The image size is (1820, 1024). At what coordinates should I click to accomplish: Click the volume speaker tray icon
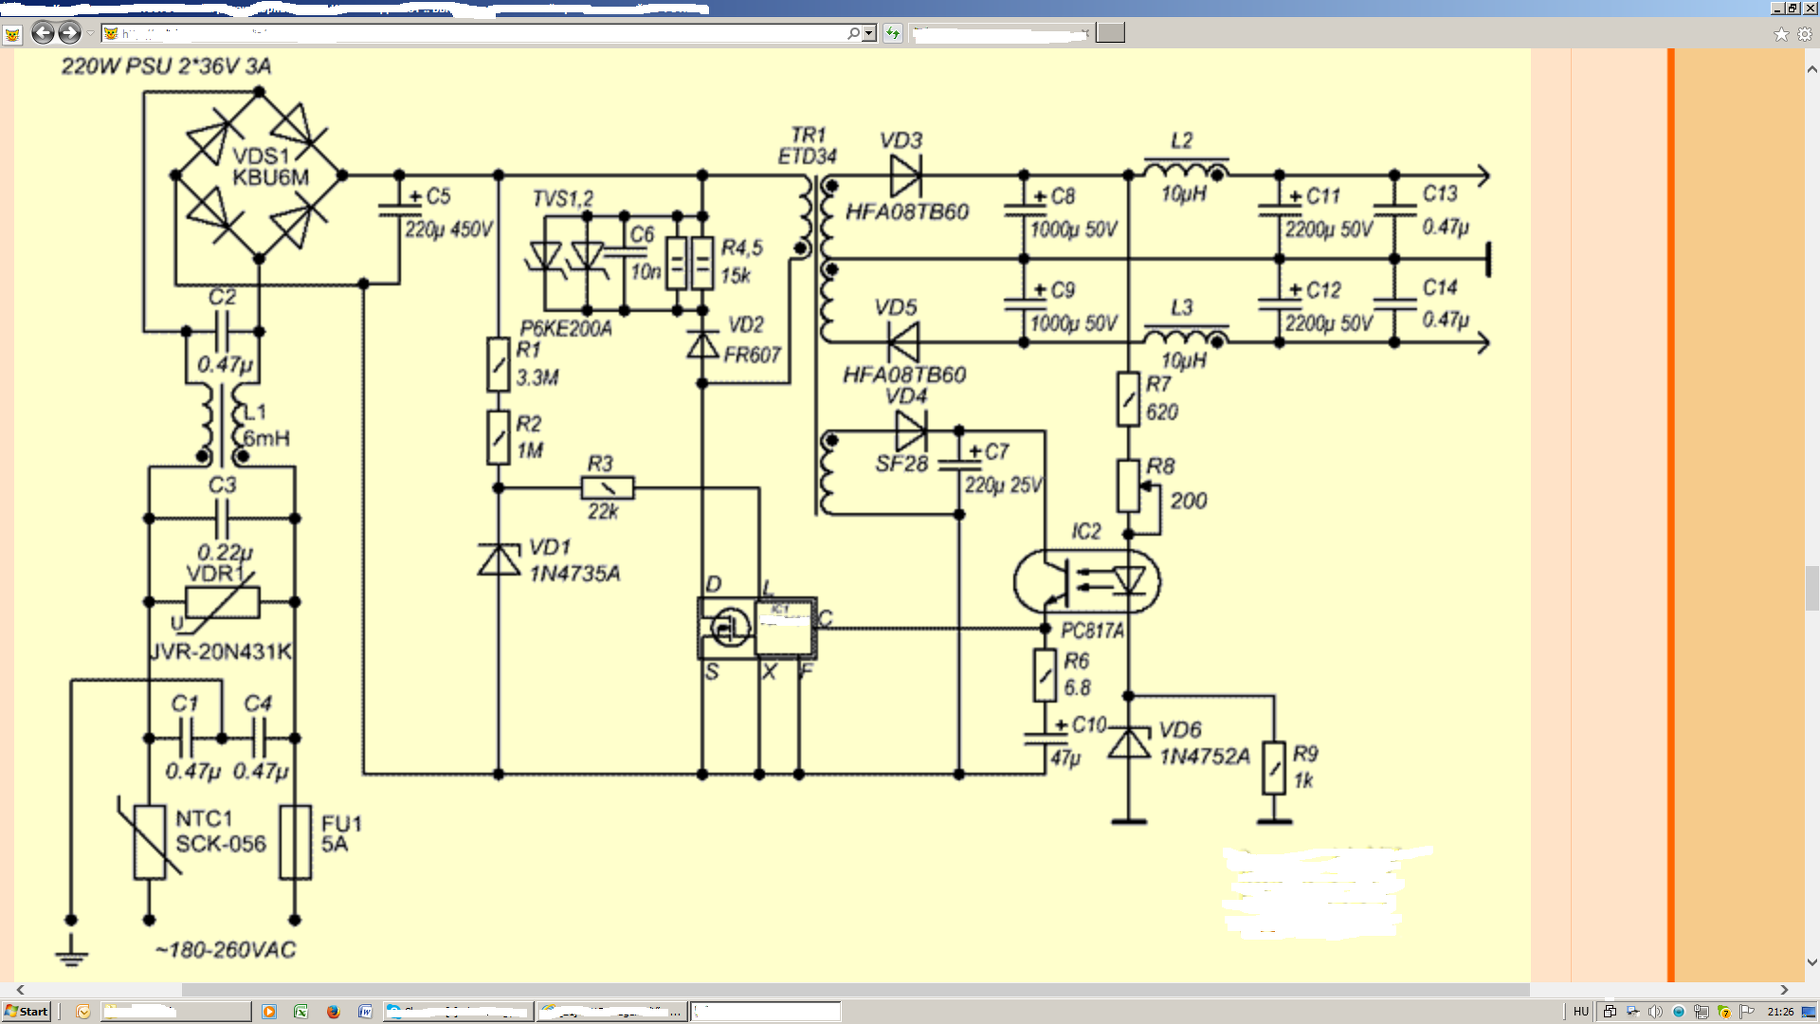(x=1655, y=1011)
